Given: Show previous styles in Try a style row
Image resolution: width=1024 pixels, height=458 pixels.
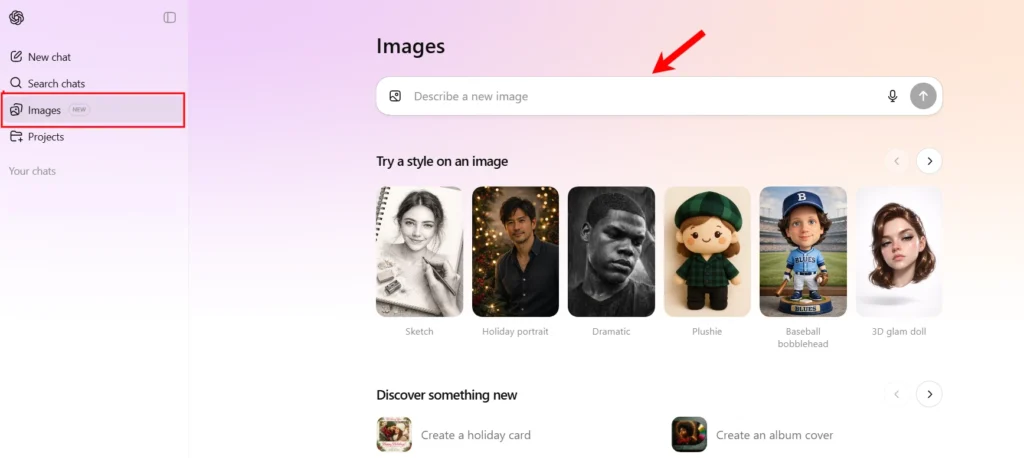Looking at the screenshot, I should pyautogui.click(x=897, y=161).
